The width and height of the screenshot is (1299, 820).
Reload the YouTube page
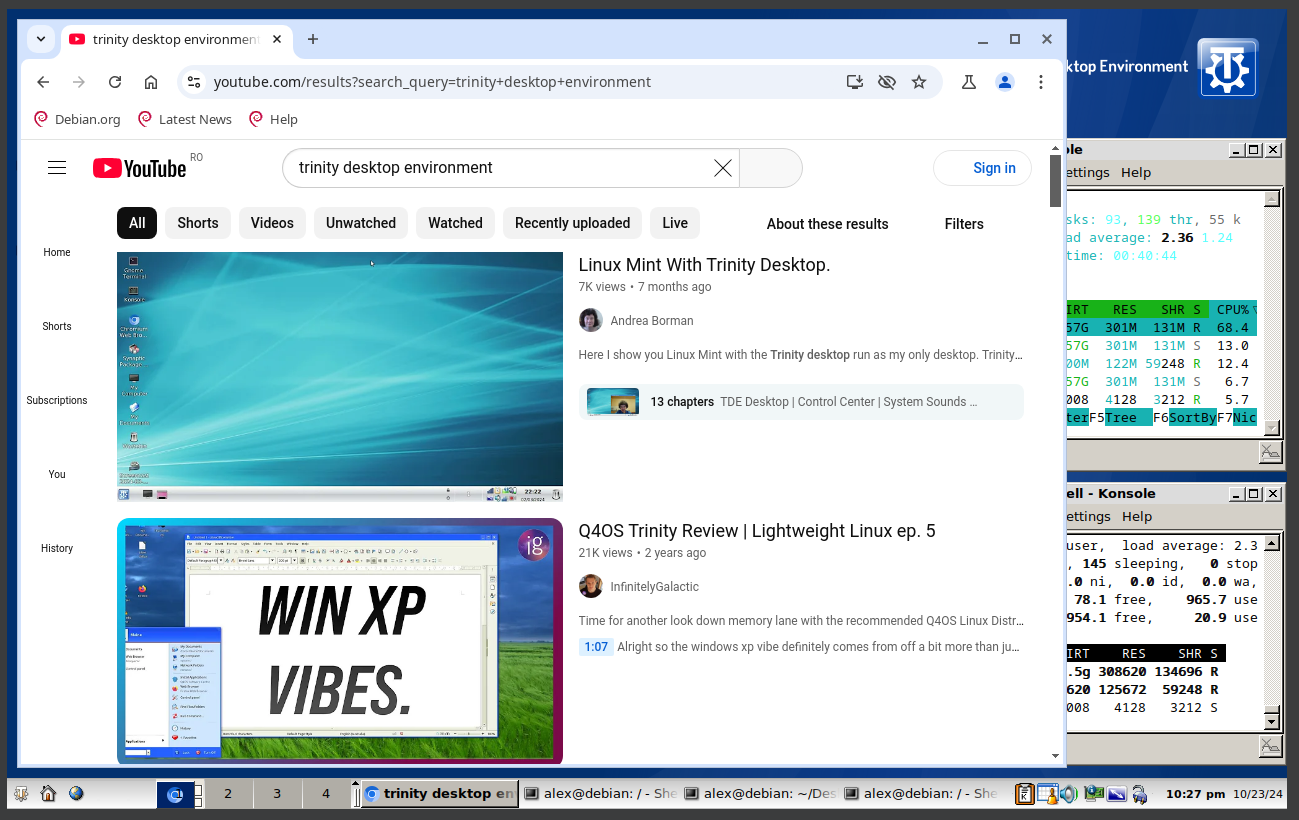pos(115,82)
